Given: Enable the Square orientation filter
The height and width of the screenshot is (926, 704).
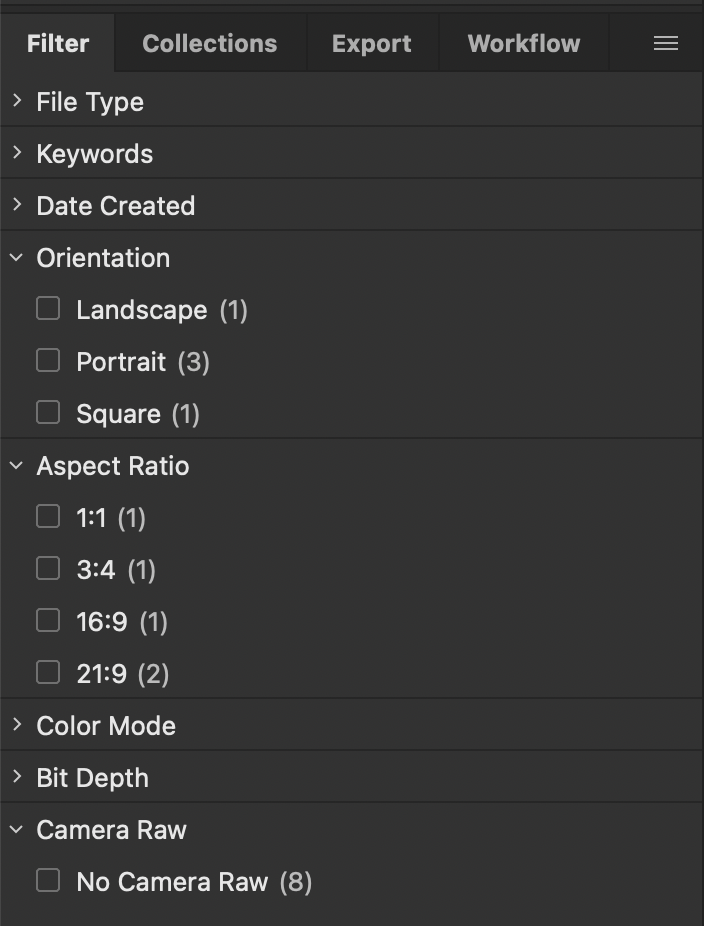Looking at the screenshot, I should coord(47,412).
